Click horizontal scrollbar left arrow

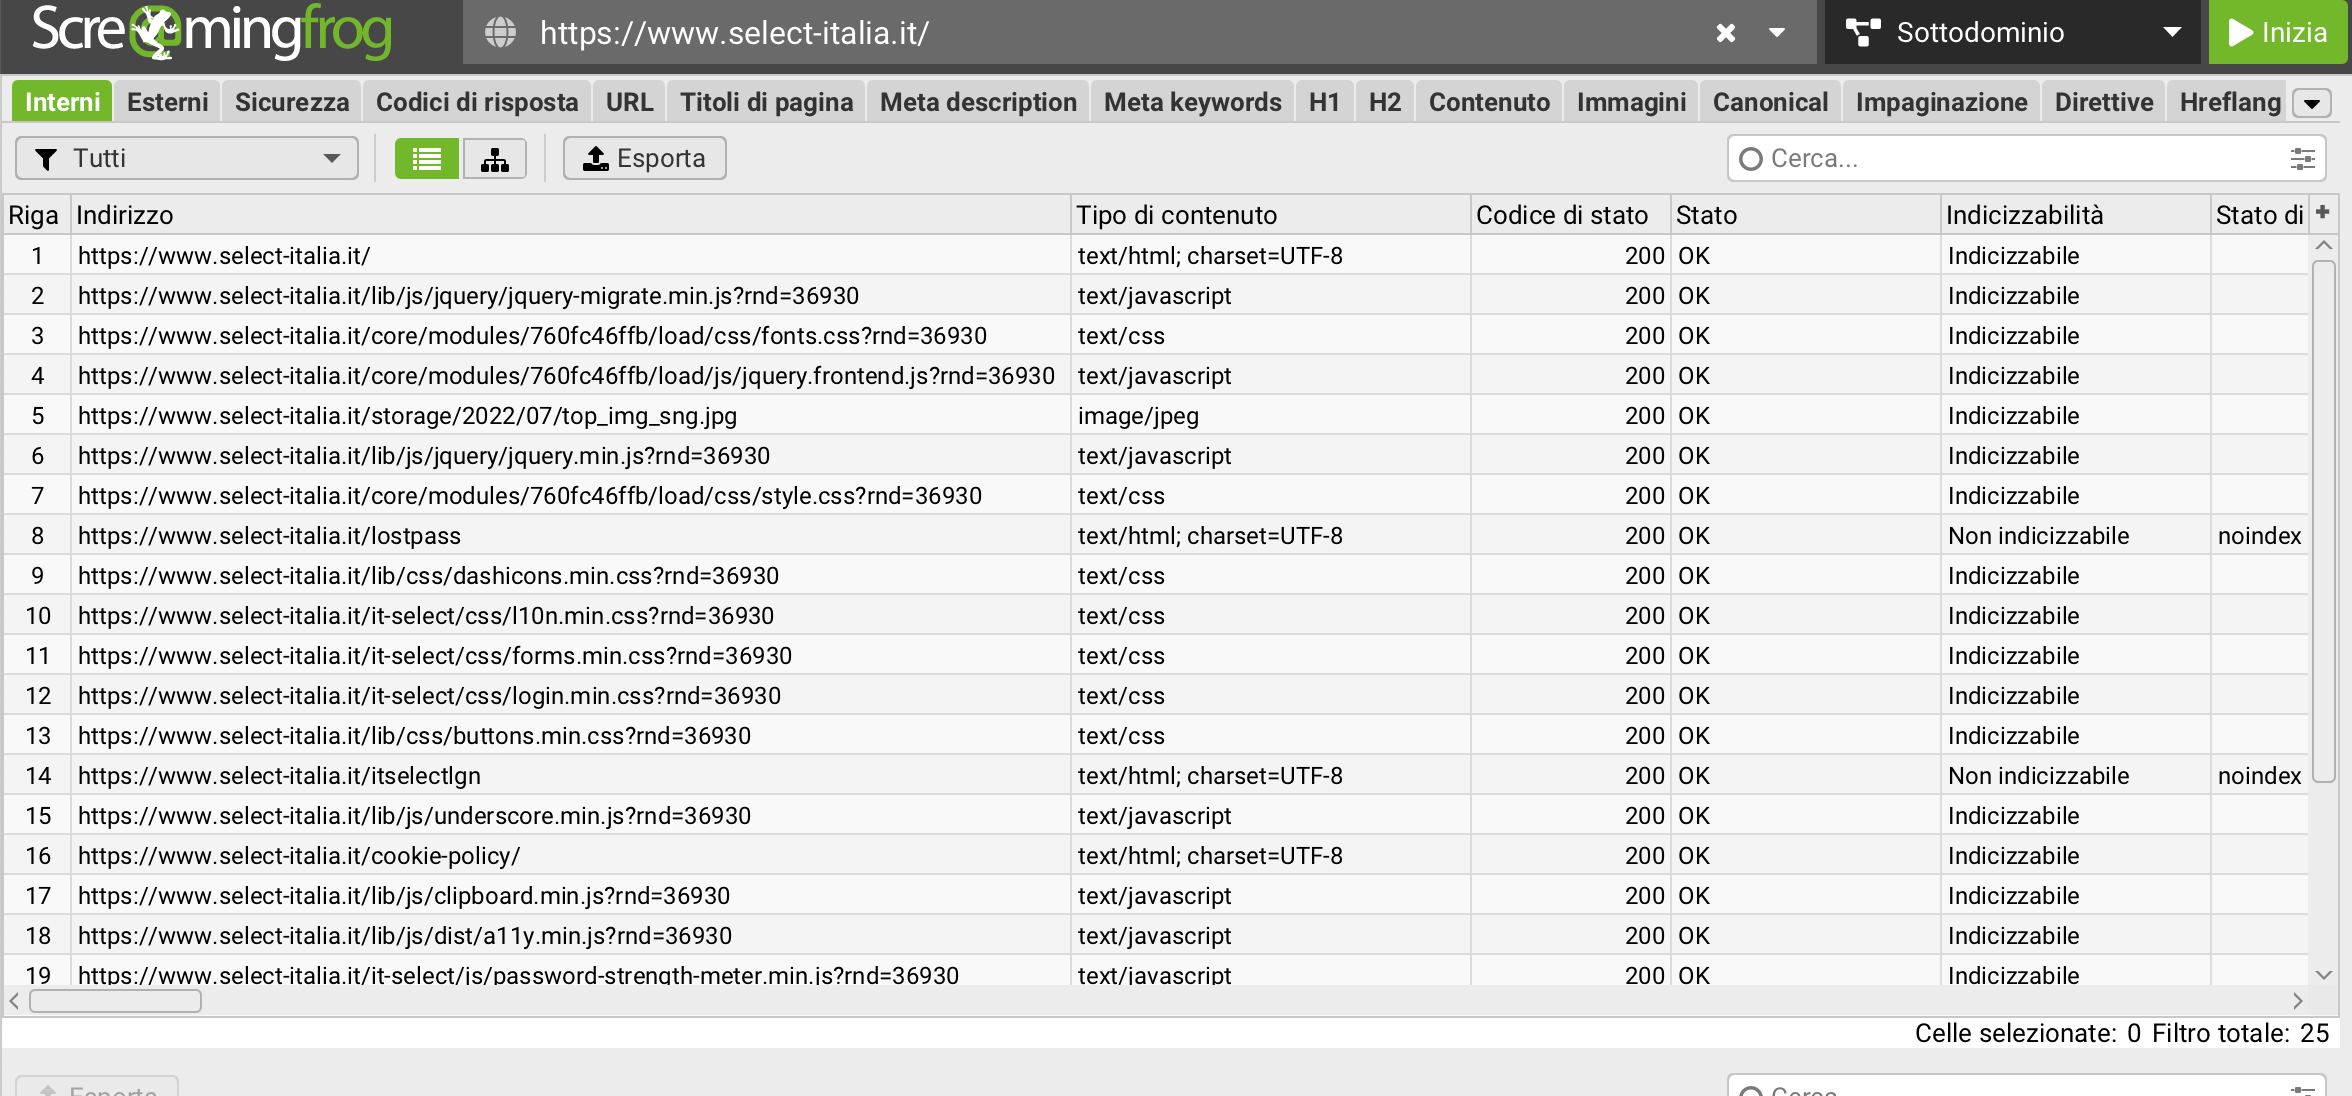click(14, 1001)
